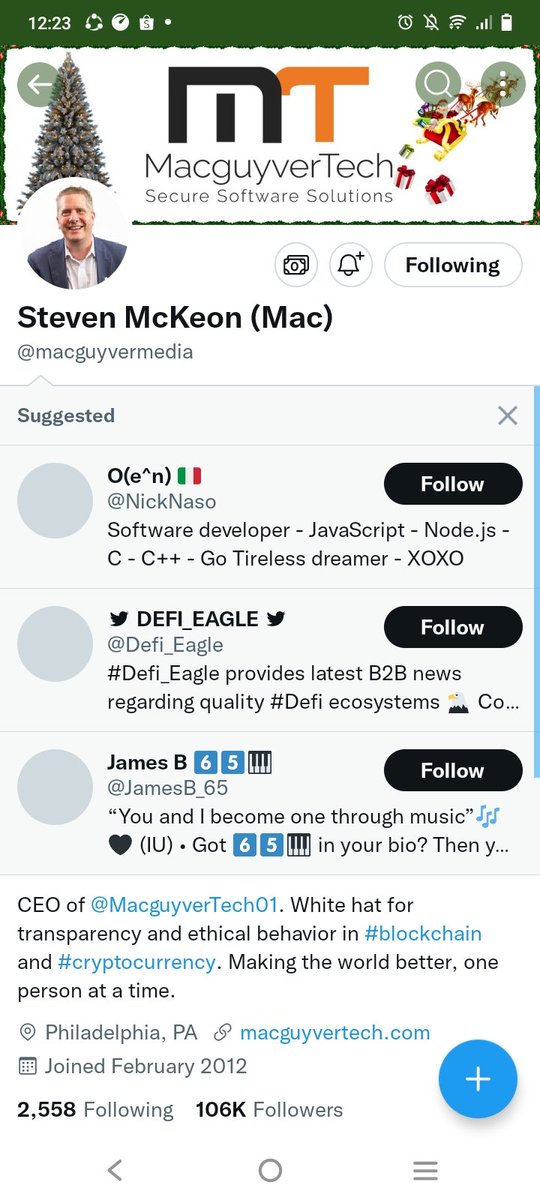This screenshot has width=540, height=1200.
Task: Open the #blockchain hashtag
Action: coord(423,934)
